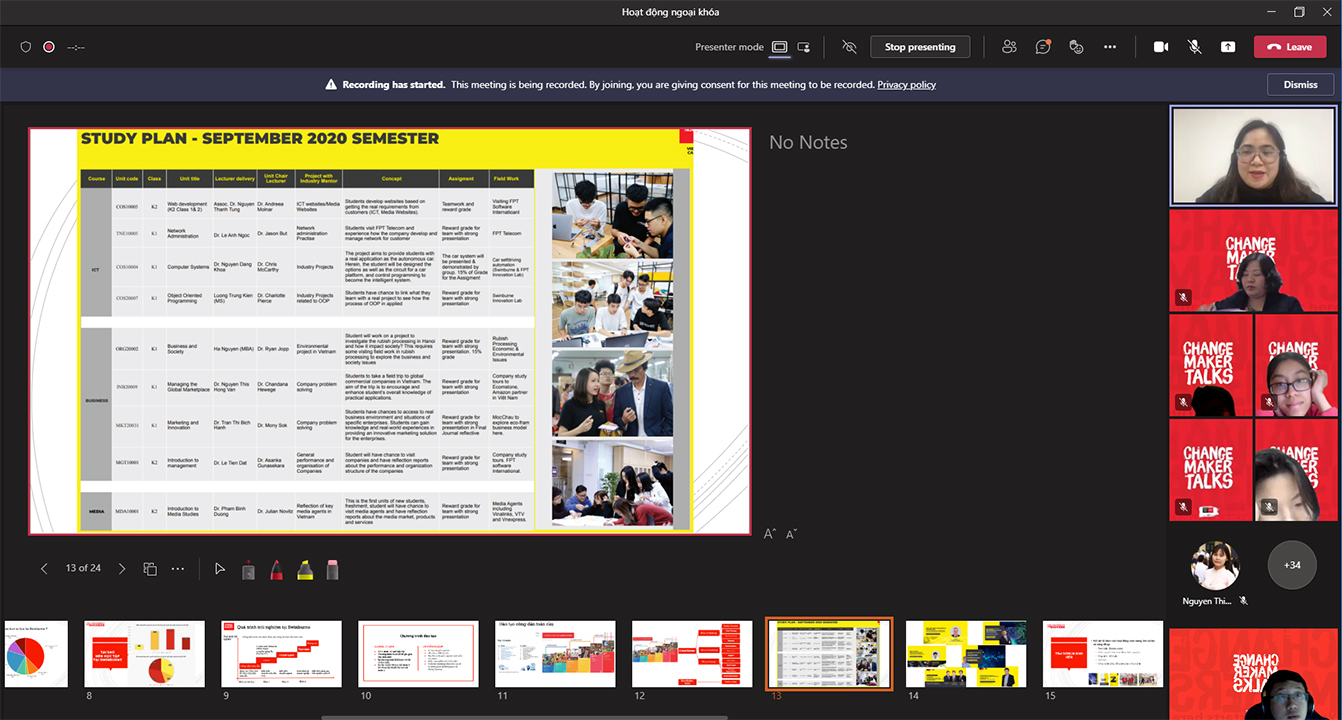Open the meeting chat

[x=1043, y=47]
